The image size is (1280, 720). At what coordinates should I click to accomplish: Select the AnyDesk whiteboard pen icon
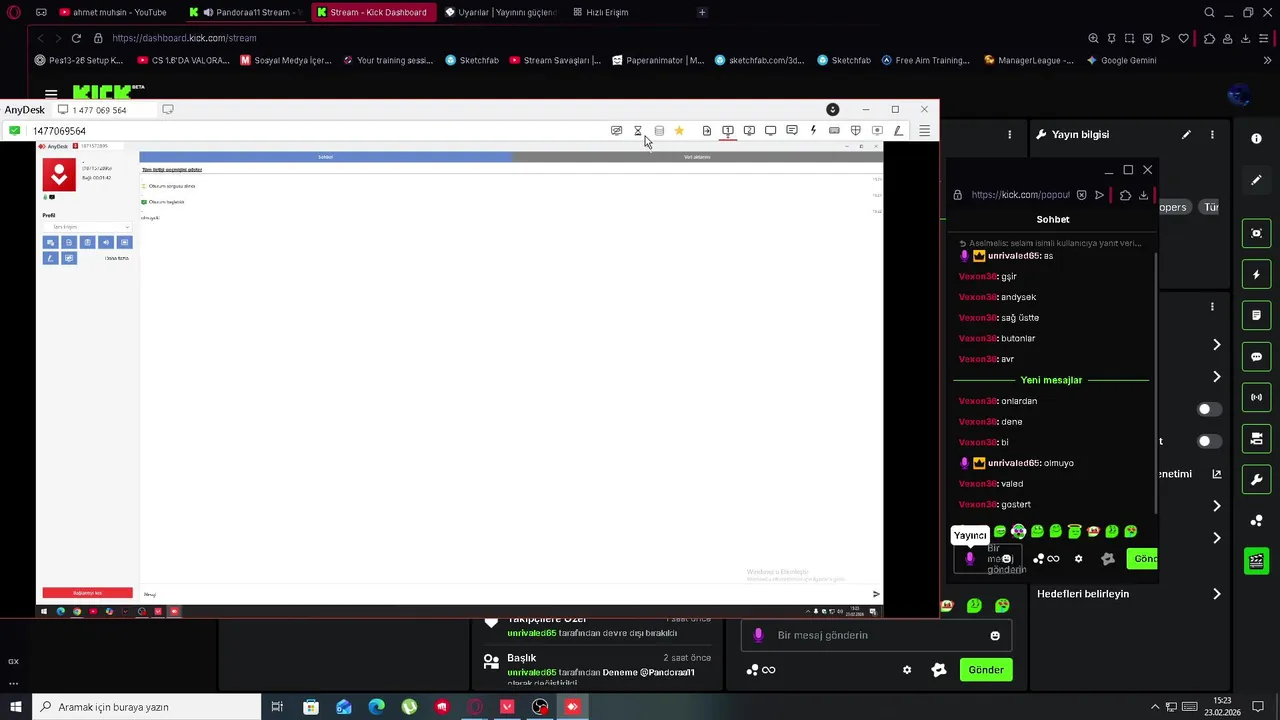point(898,131)
